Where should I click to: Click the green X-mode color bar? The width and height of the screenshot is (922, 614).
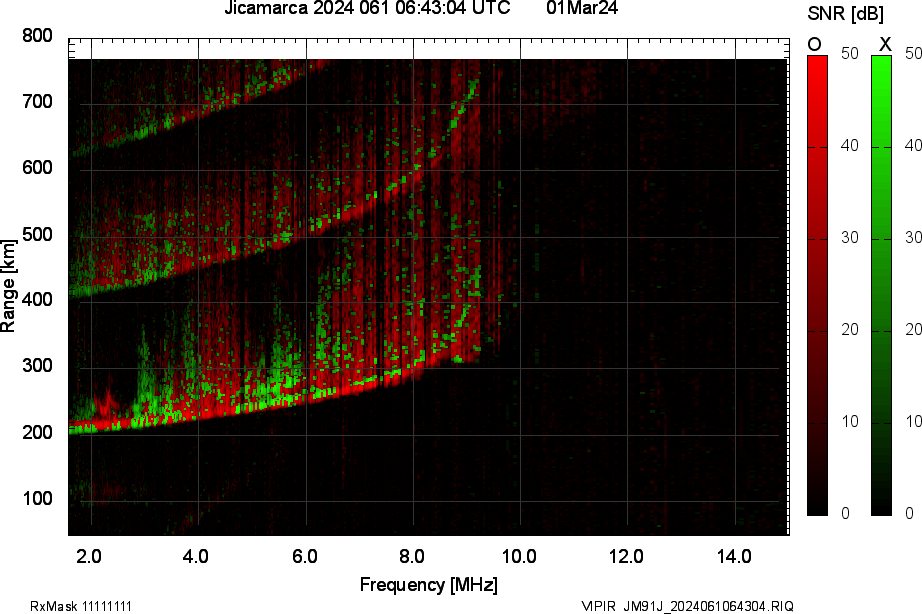(881, 286)
